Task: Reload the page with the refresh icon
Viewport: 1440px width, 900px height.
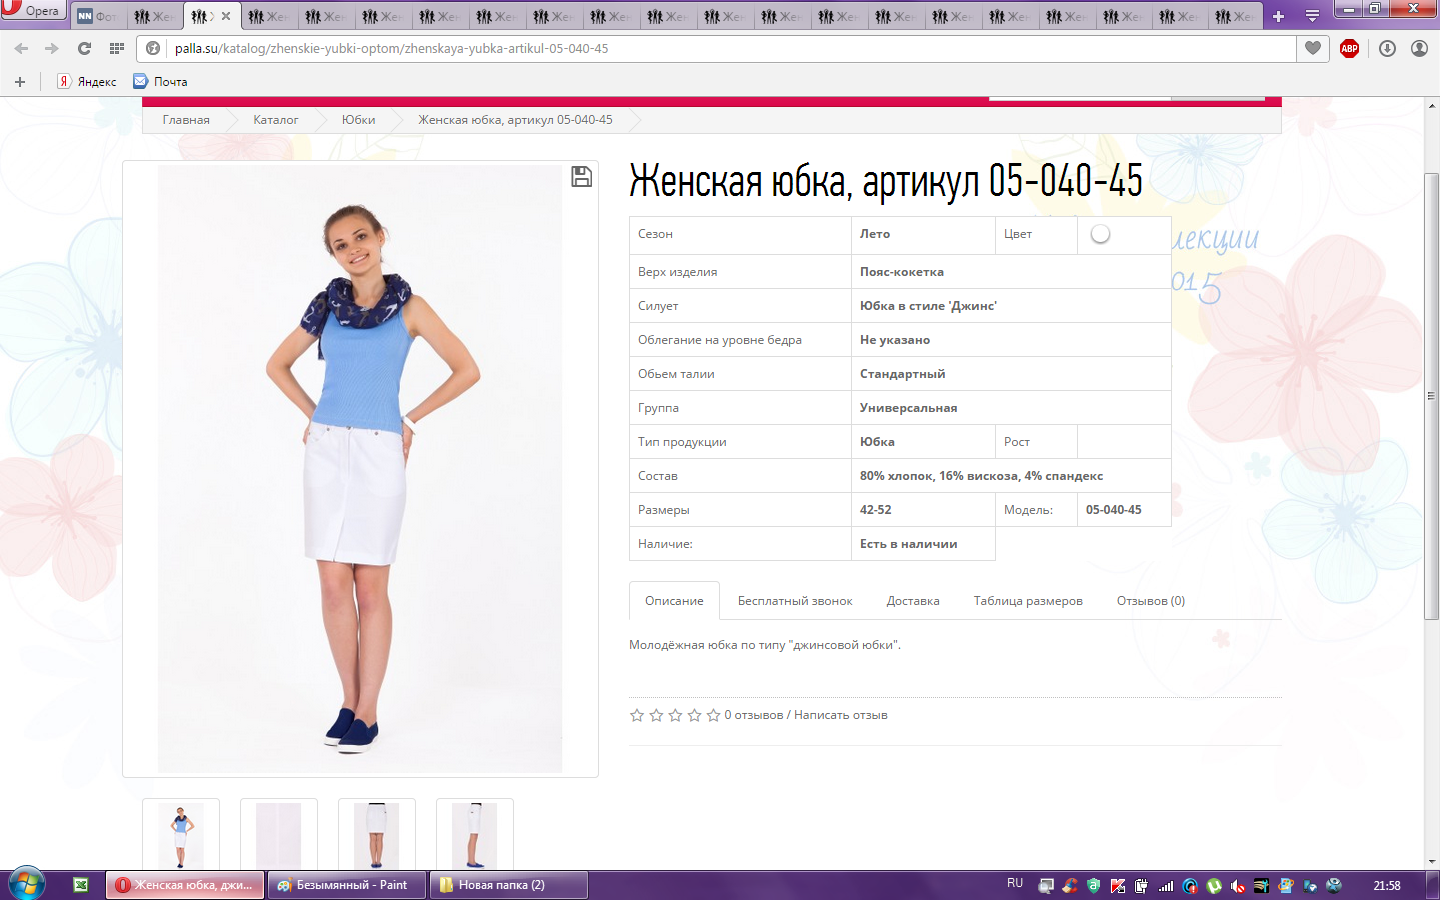Action: click(x=84, y=48)
